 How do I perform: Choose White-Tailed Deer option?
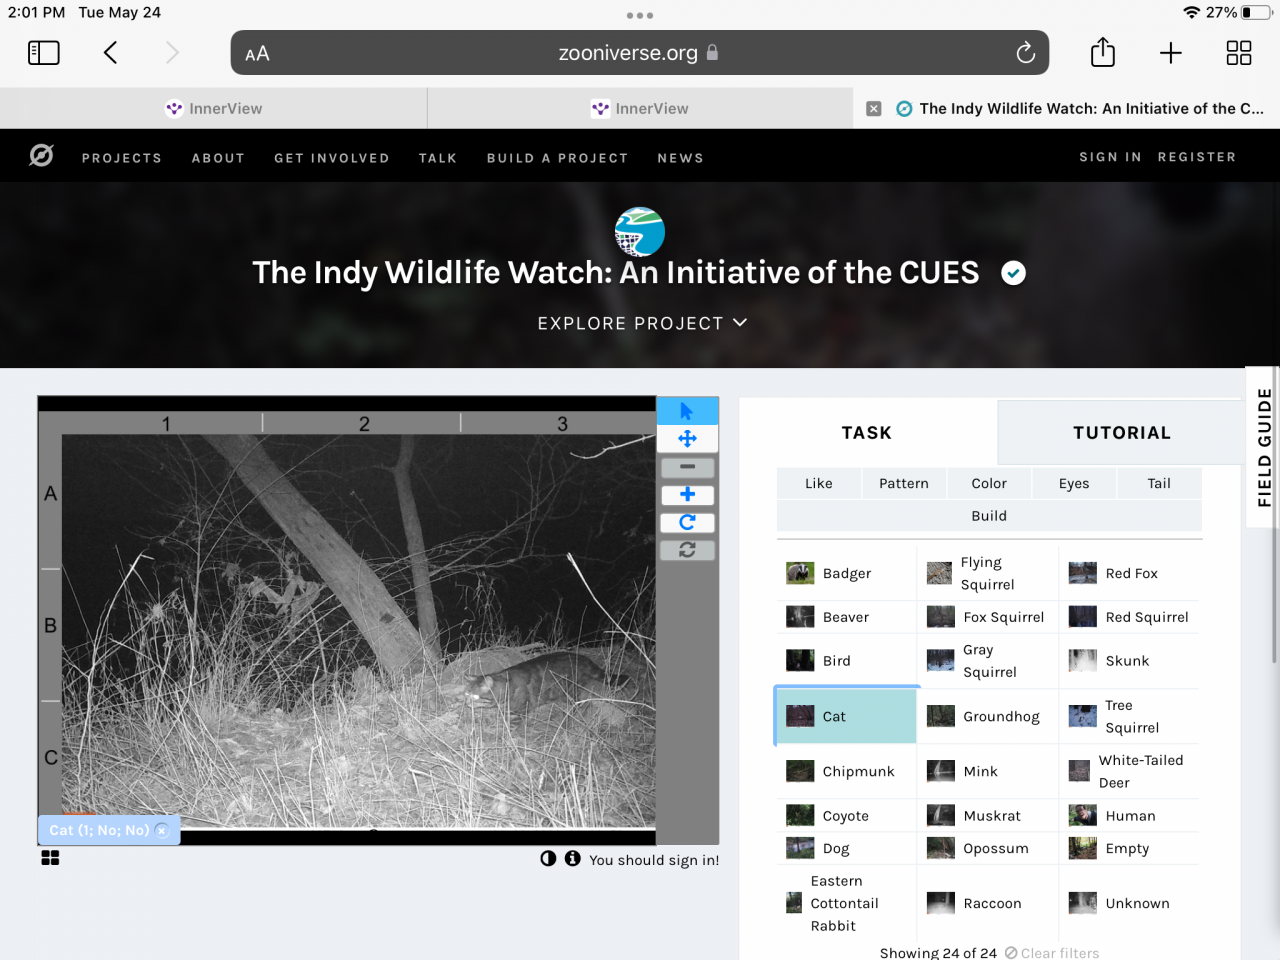(x=1130, y=771)
